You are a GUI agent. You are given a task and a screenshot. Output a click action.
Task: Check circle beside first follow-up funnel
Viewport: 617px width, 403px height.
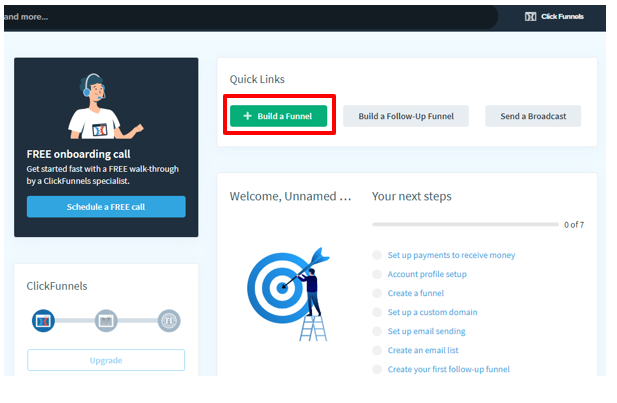(377, 369)
